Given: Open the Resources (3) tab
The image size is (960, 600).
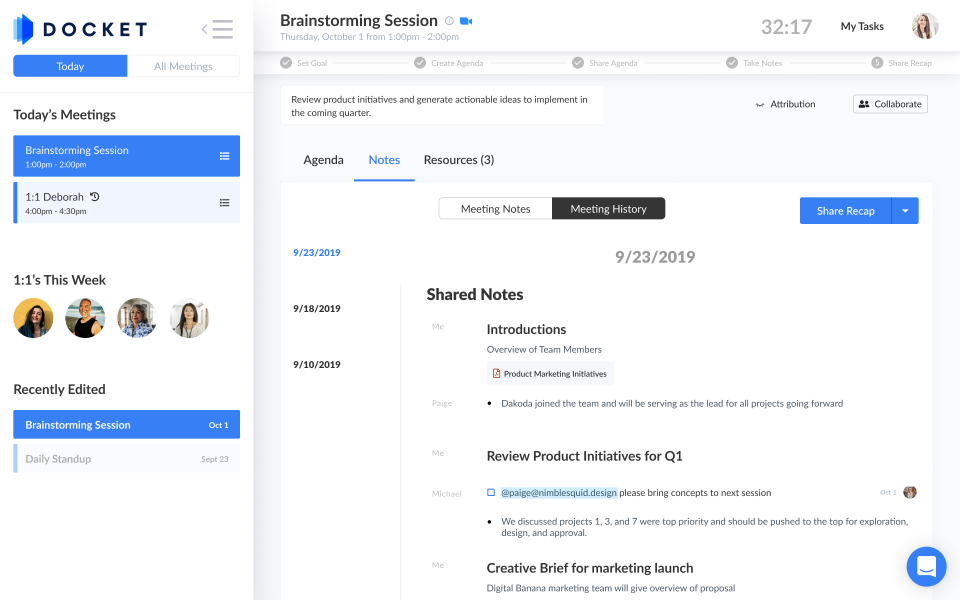Looking at the screenshot, I should tap(458, 159).
